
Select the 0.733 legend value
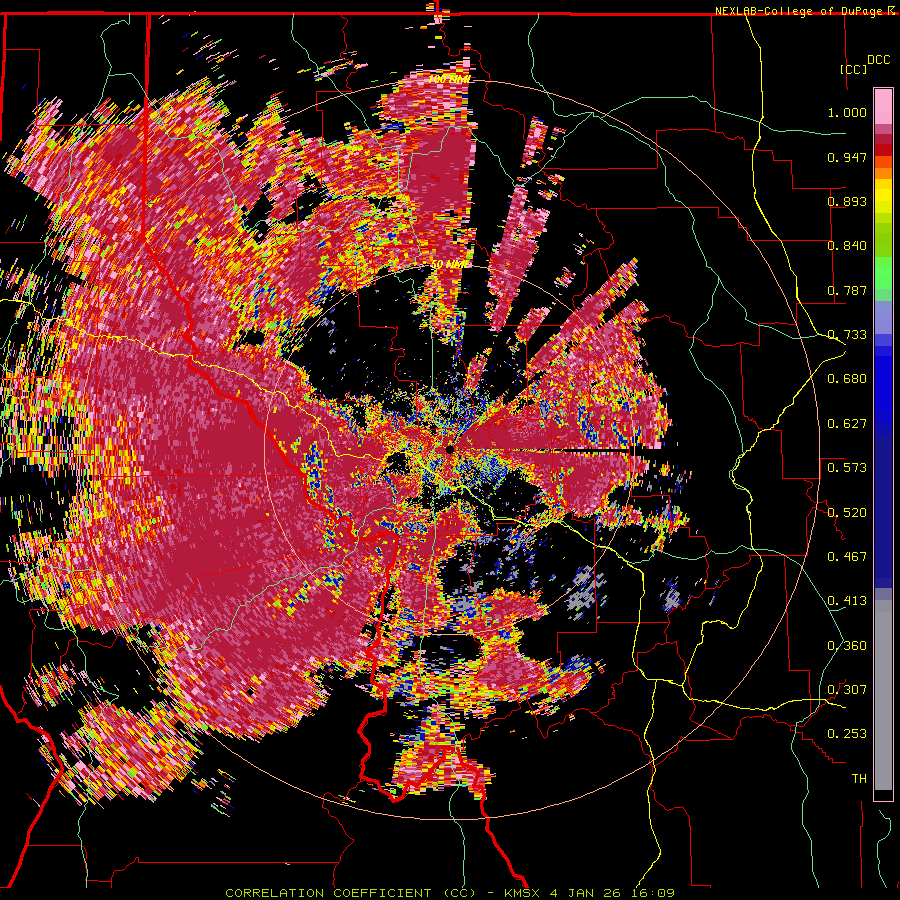pos(847,335)
